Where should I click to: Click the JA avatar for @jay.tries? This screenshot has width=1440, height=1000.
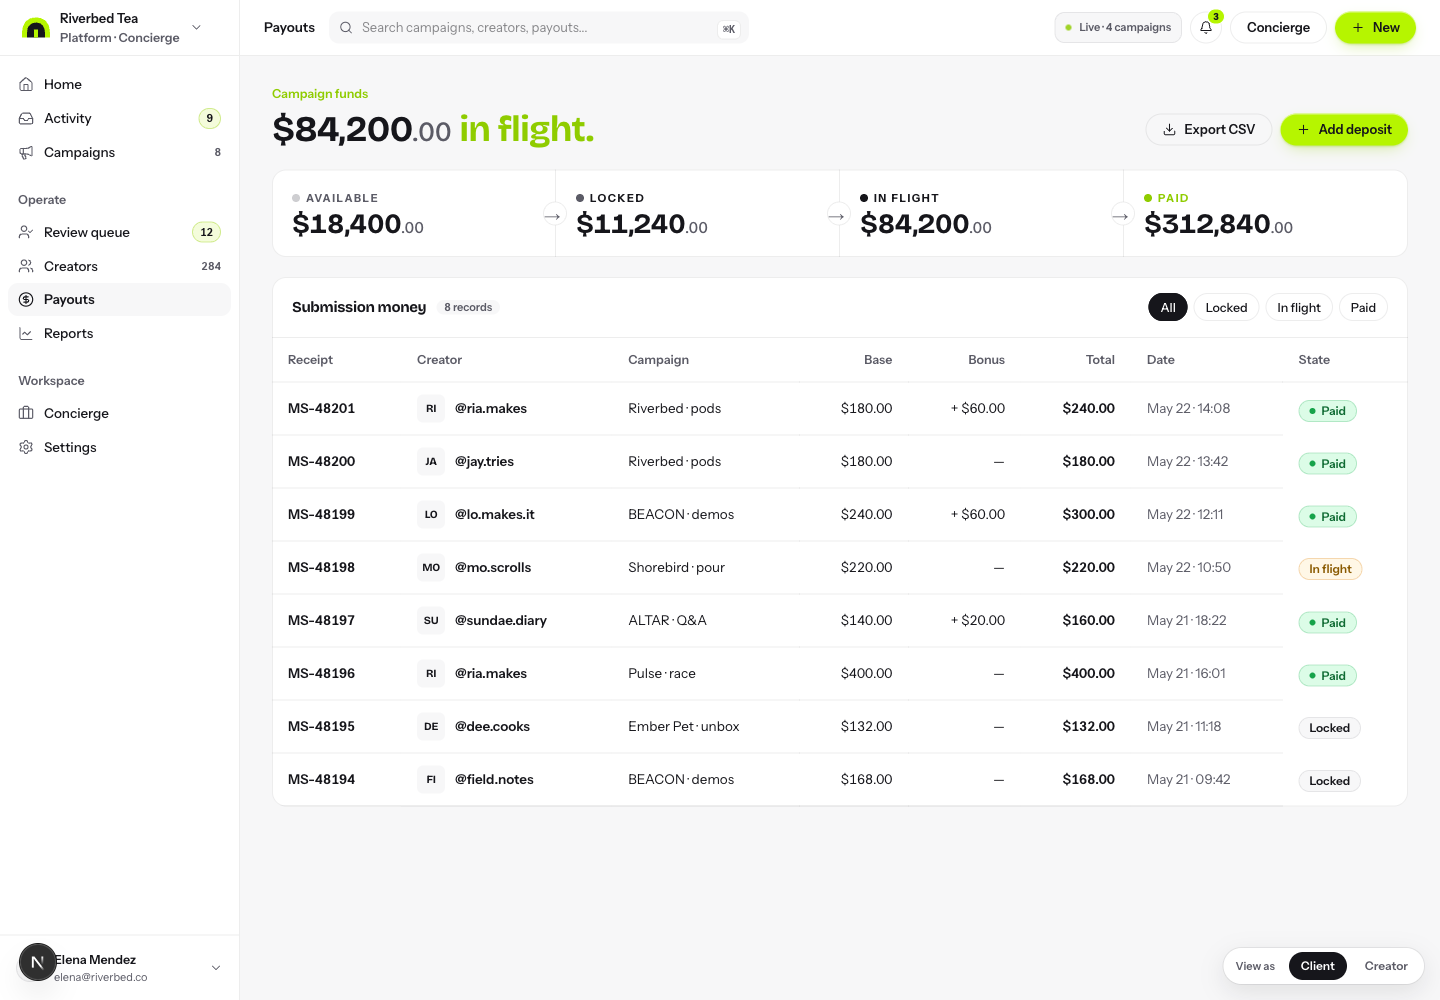tap(431, 461)
